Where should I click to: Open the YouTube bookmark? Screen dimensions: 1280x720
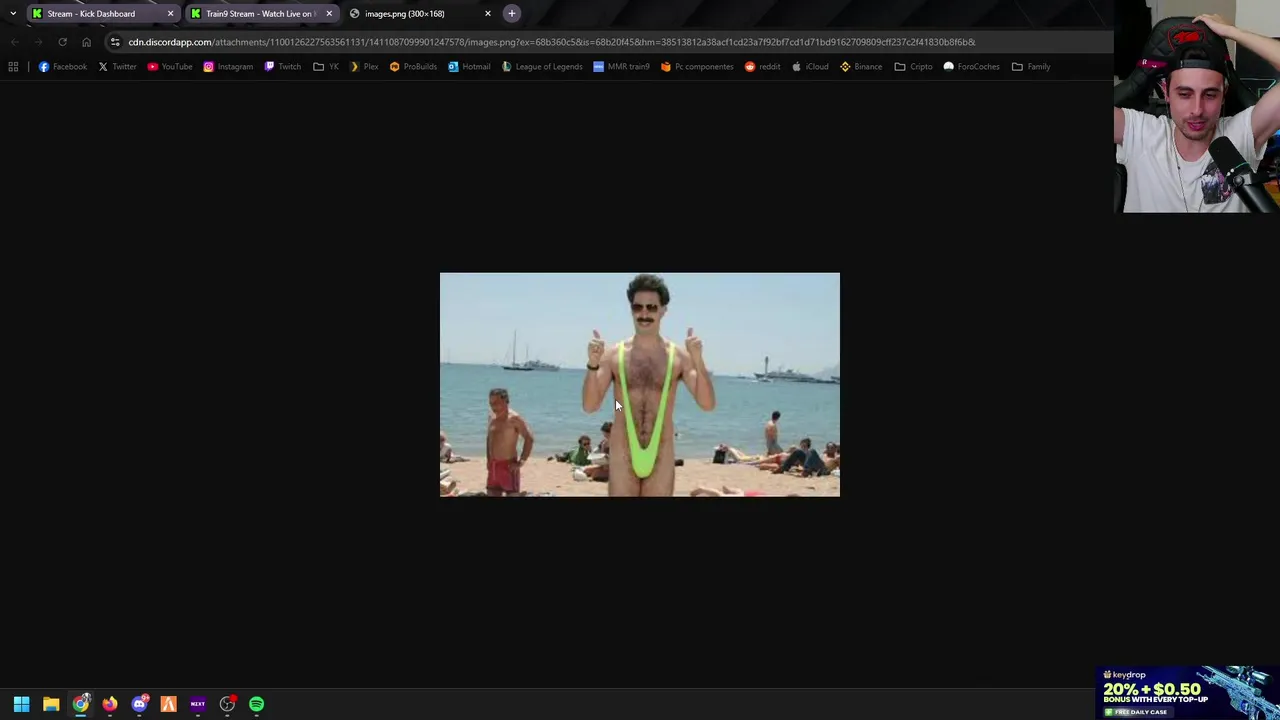[170, 66]
